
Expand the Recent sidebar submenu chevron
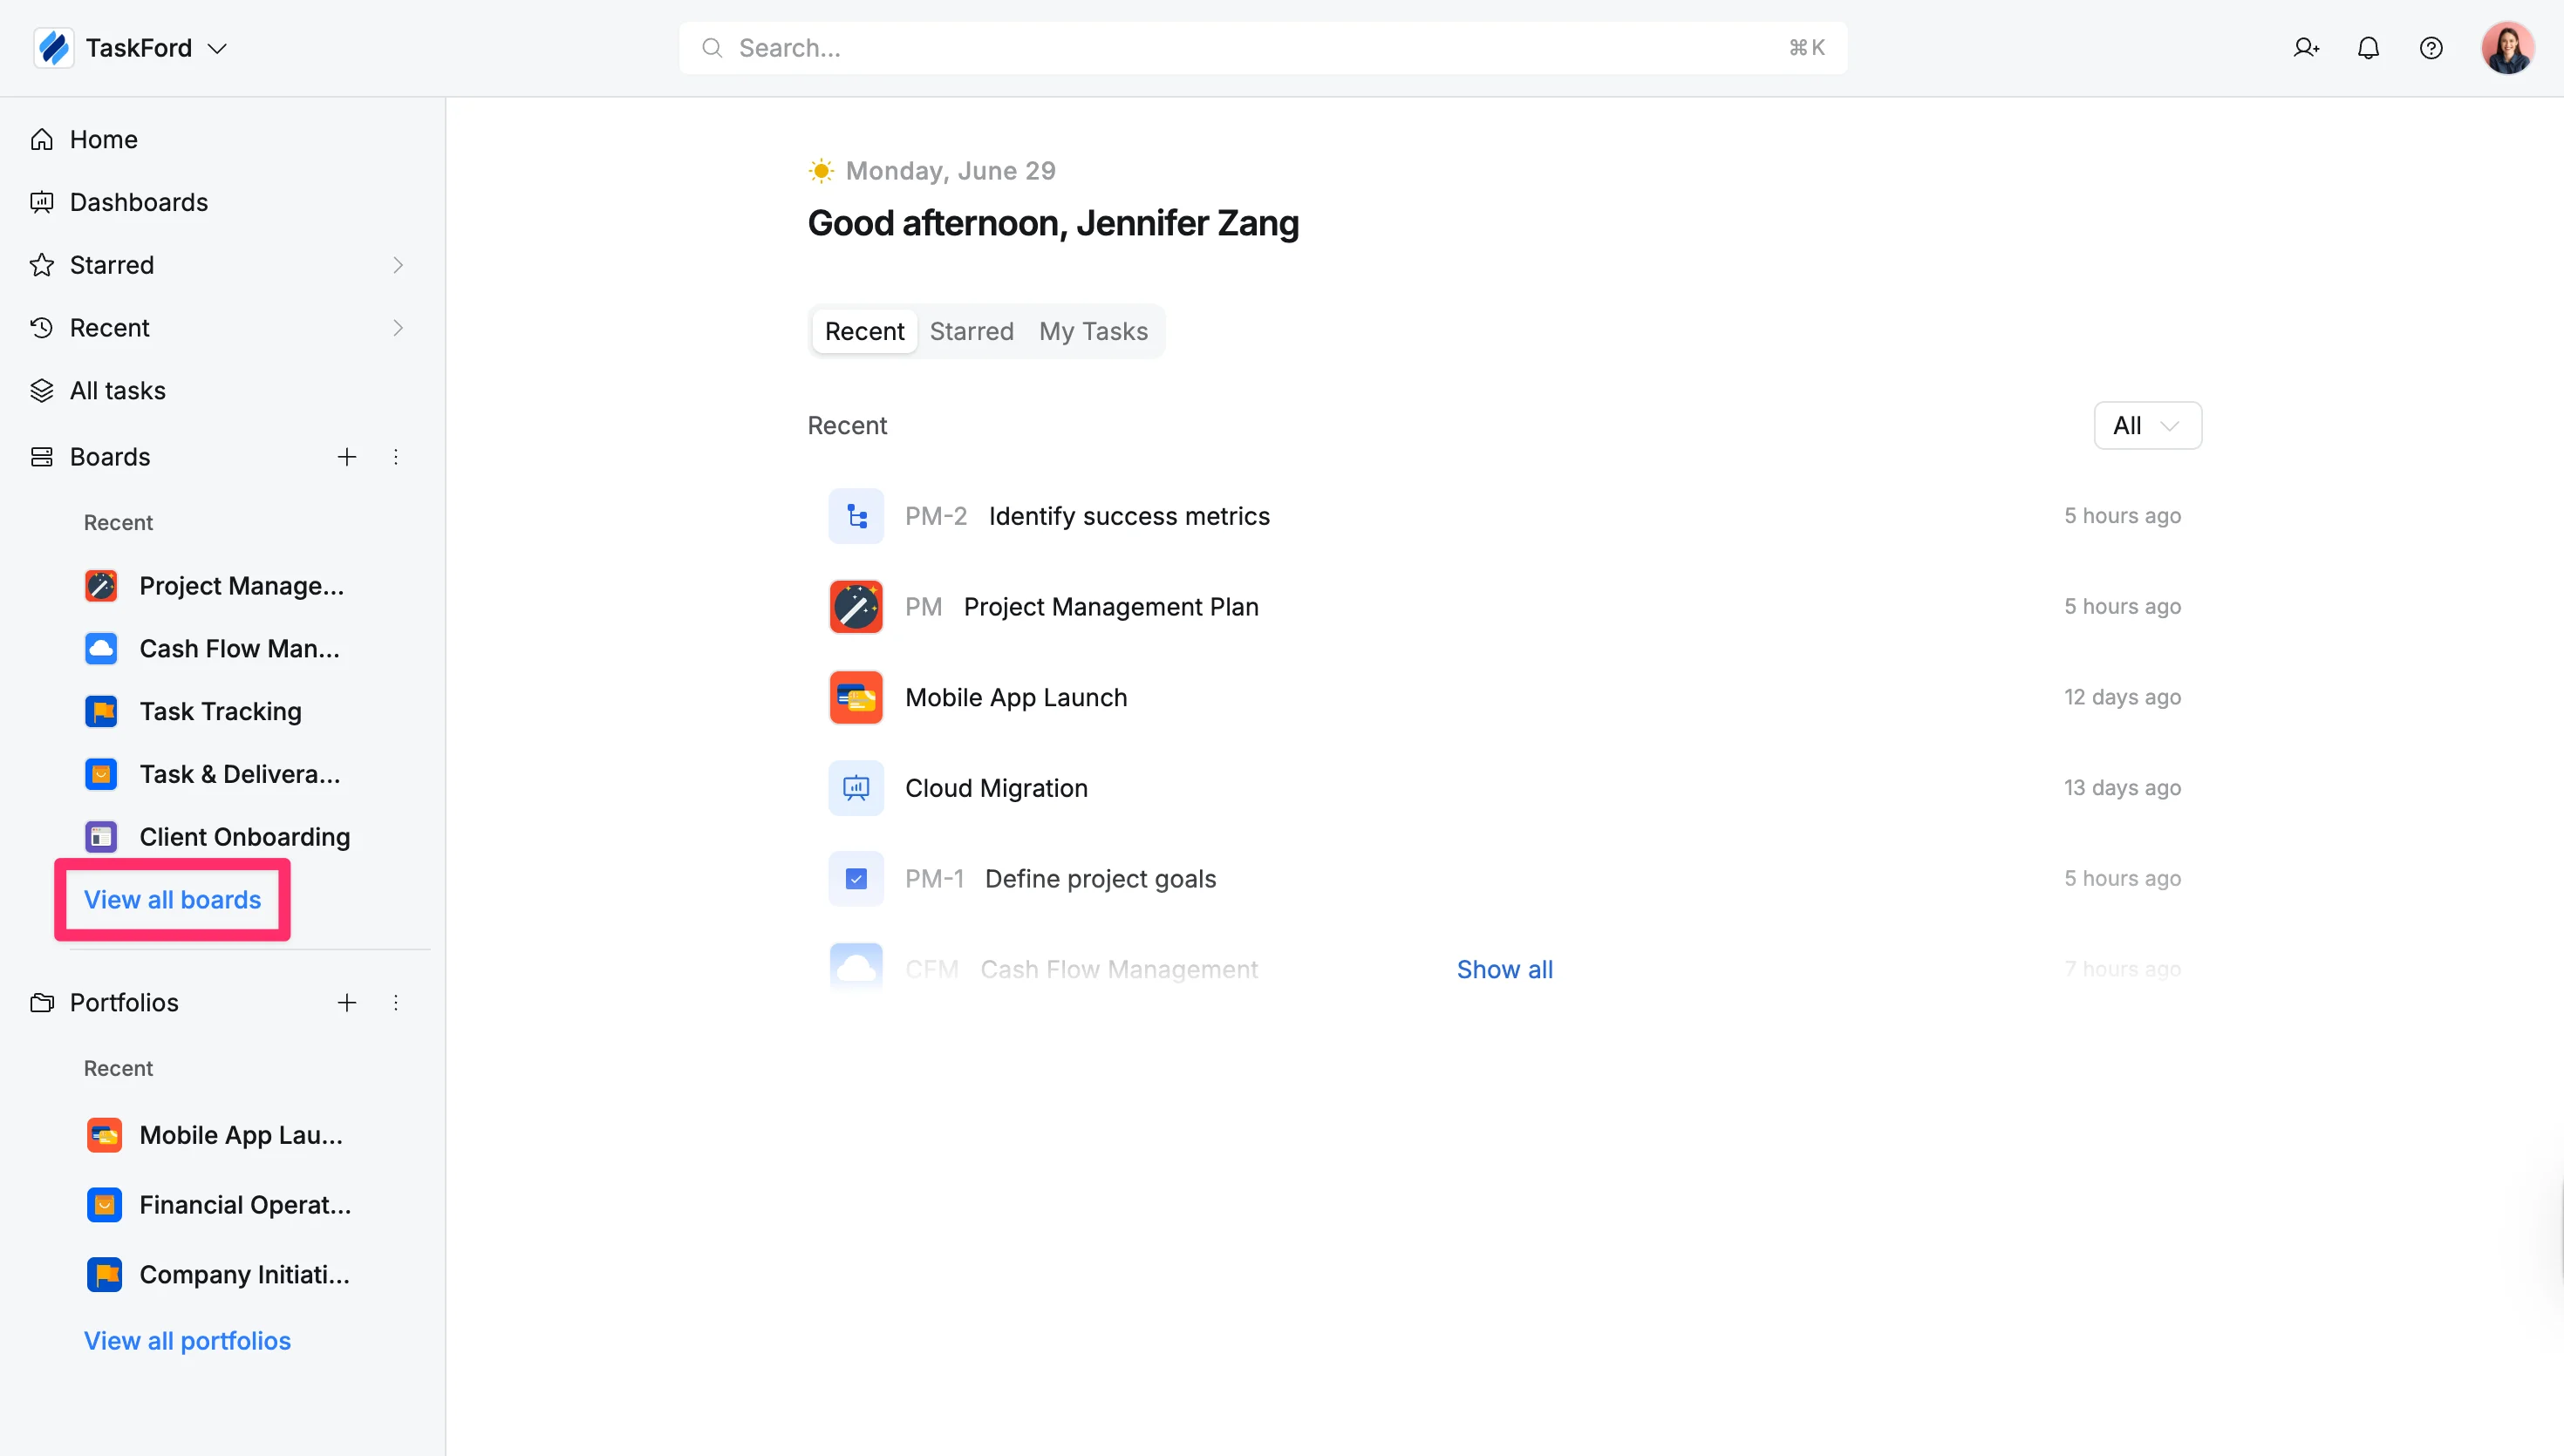398,328
